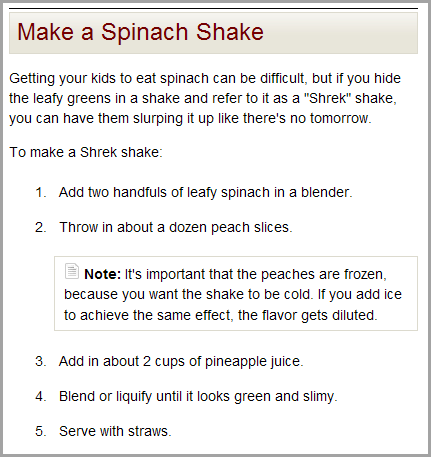Click step 3 'Add in about 2 cups of pineapple juice'
The width and height of the screenshot is (431, 457).
point(181,361)
